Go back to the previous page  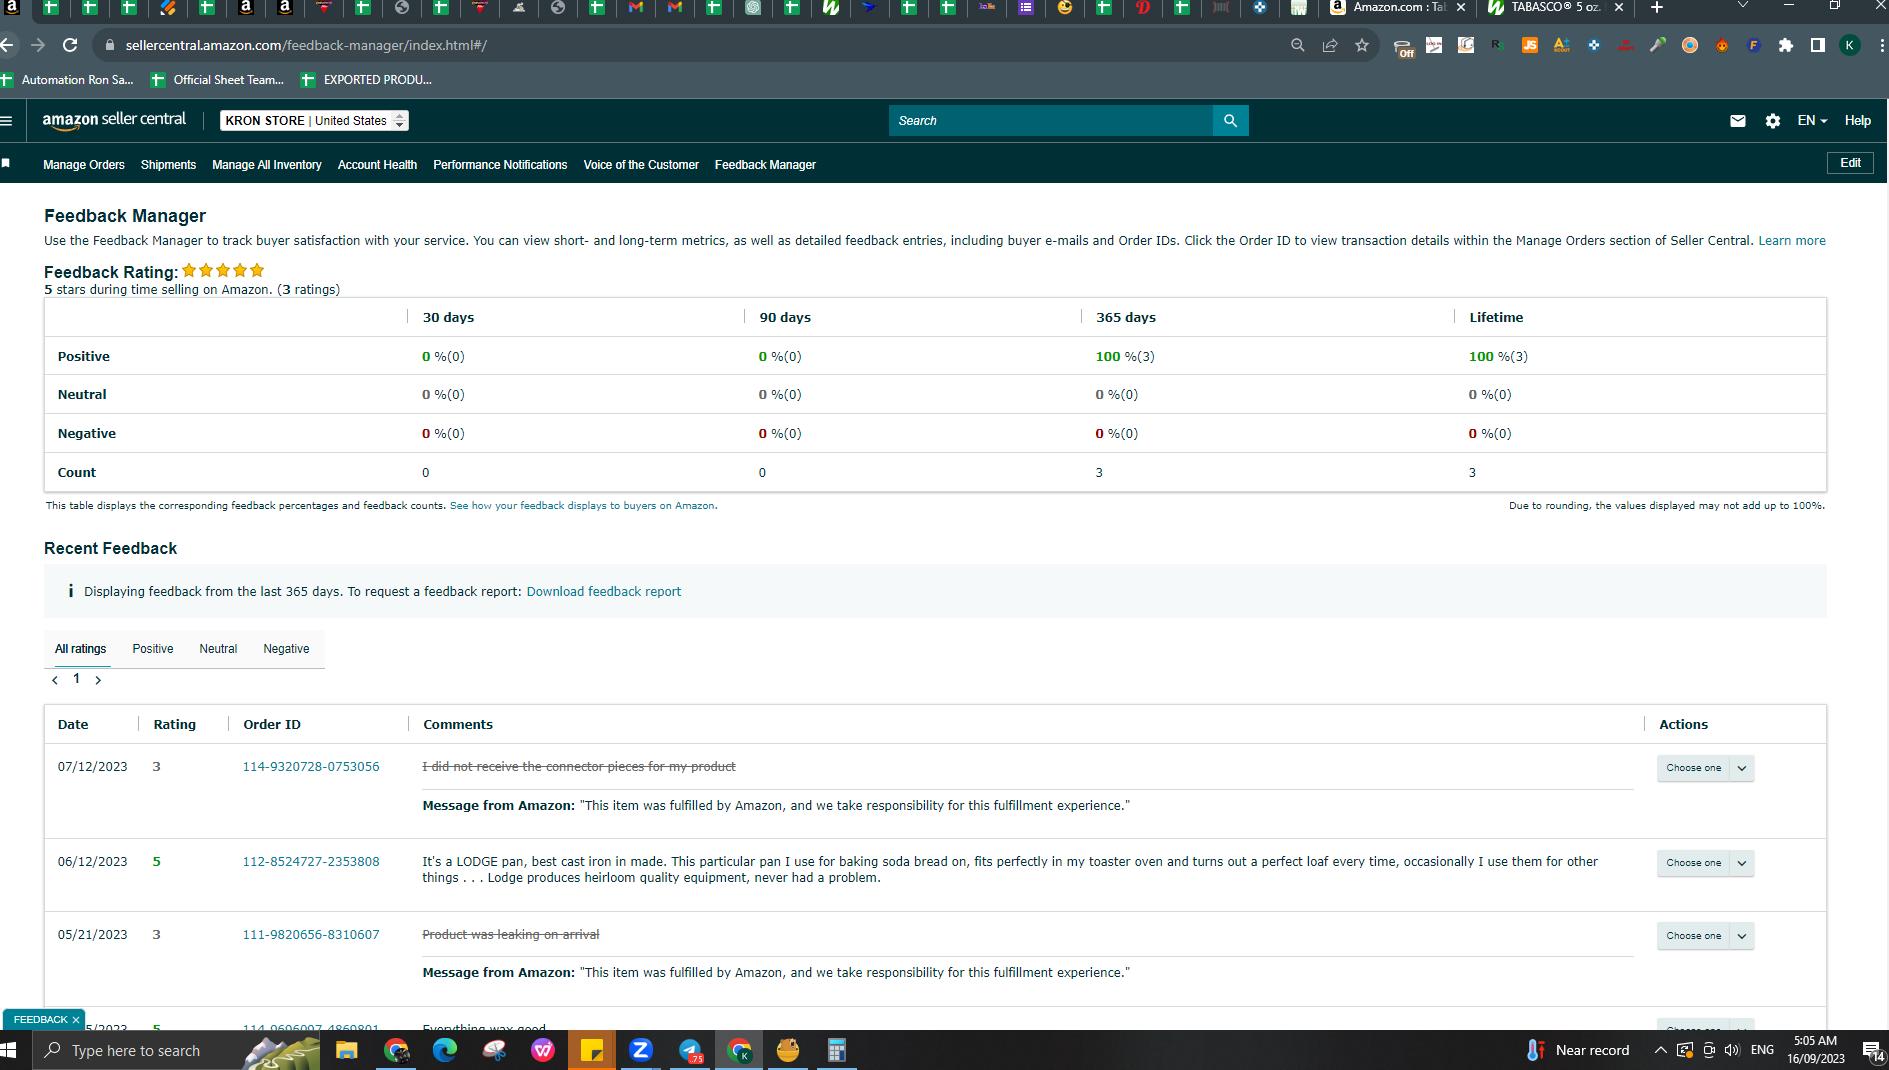[8, 45]
